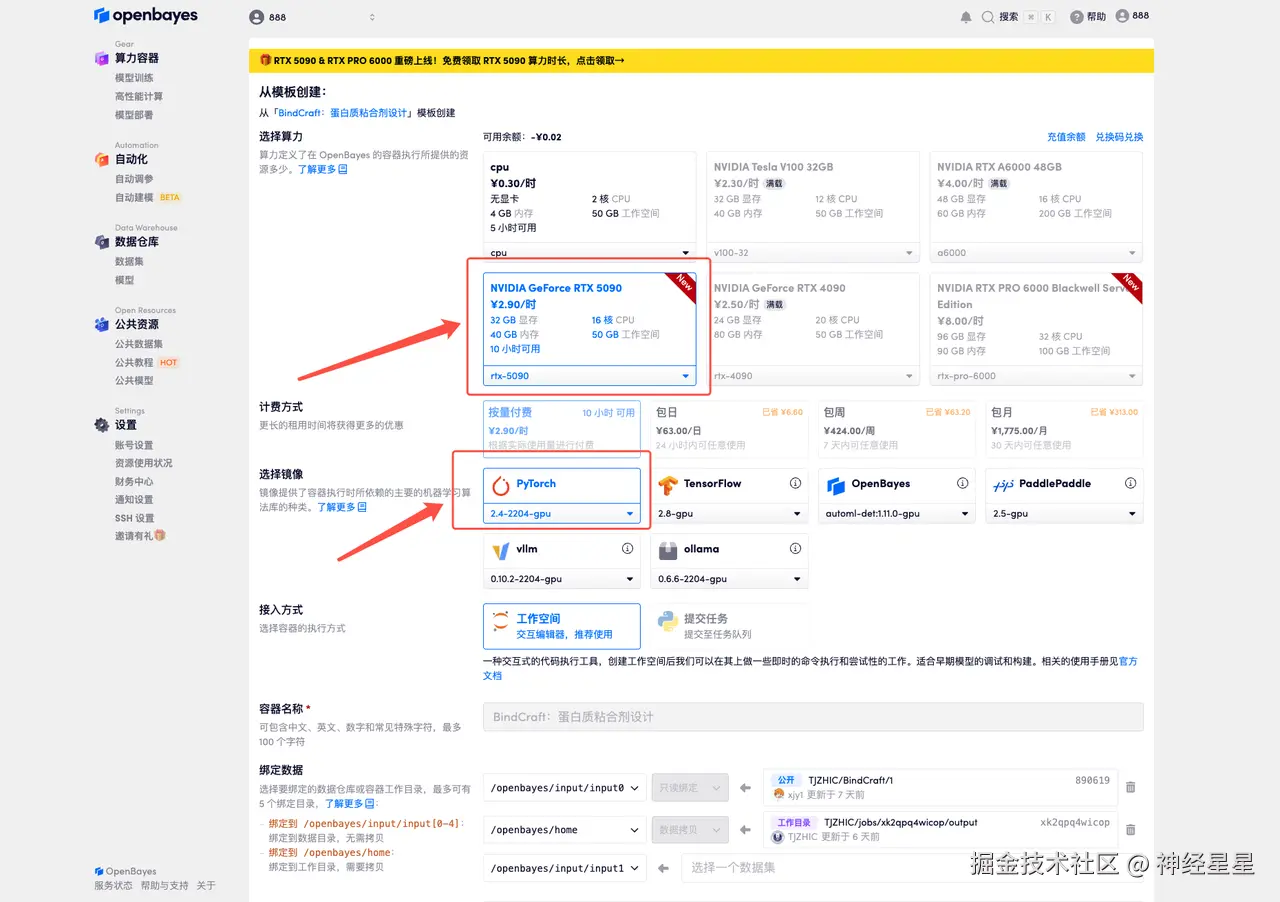Click the 设置 gear sidebar icon

point(101,425)
